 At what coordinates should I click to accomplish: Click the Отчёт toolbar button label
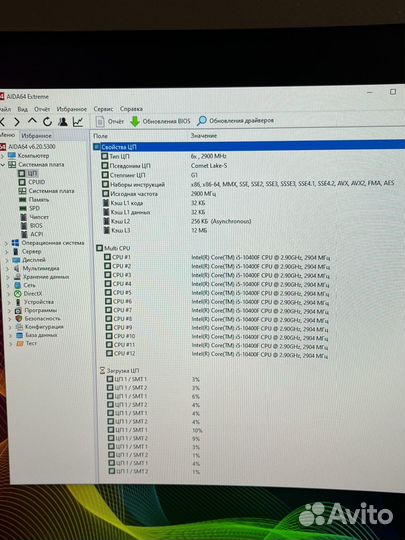click(116, 122)
